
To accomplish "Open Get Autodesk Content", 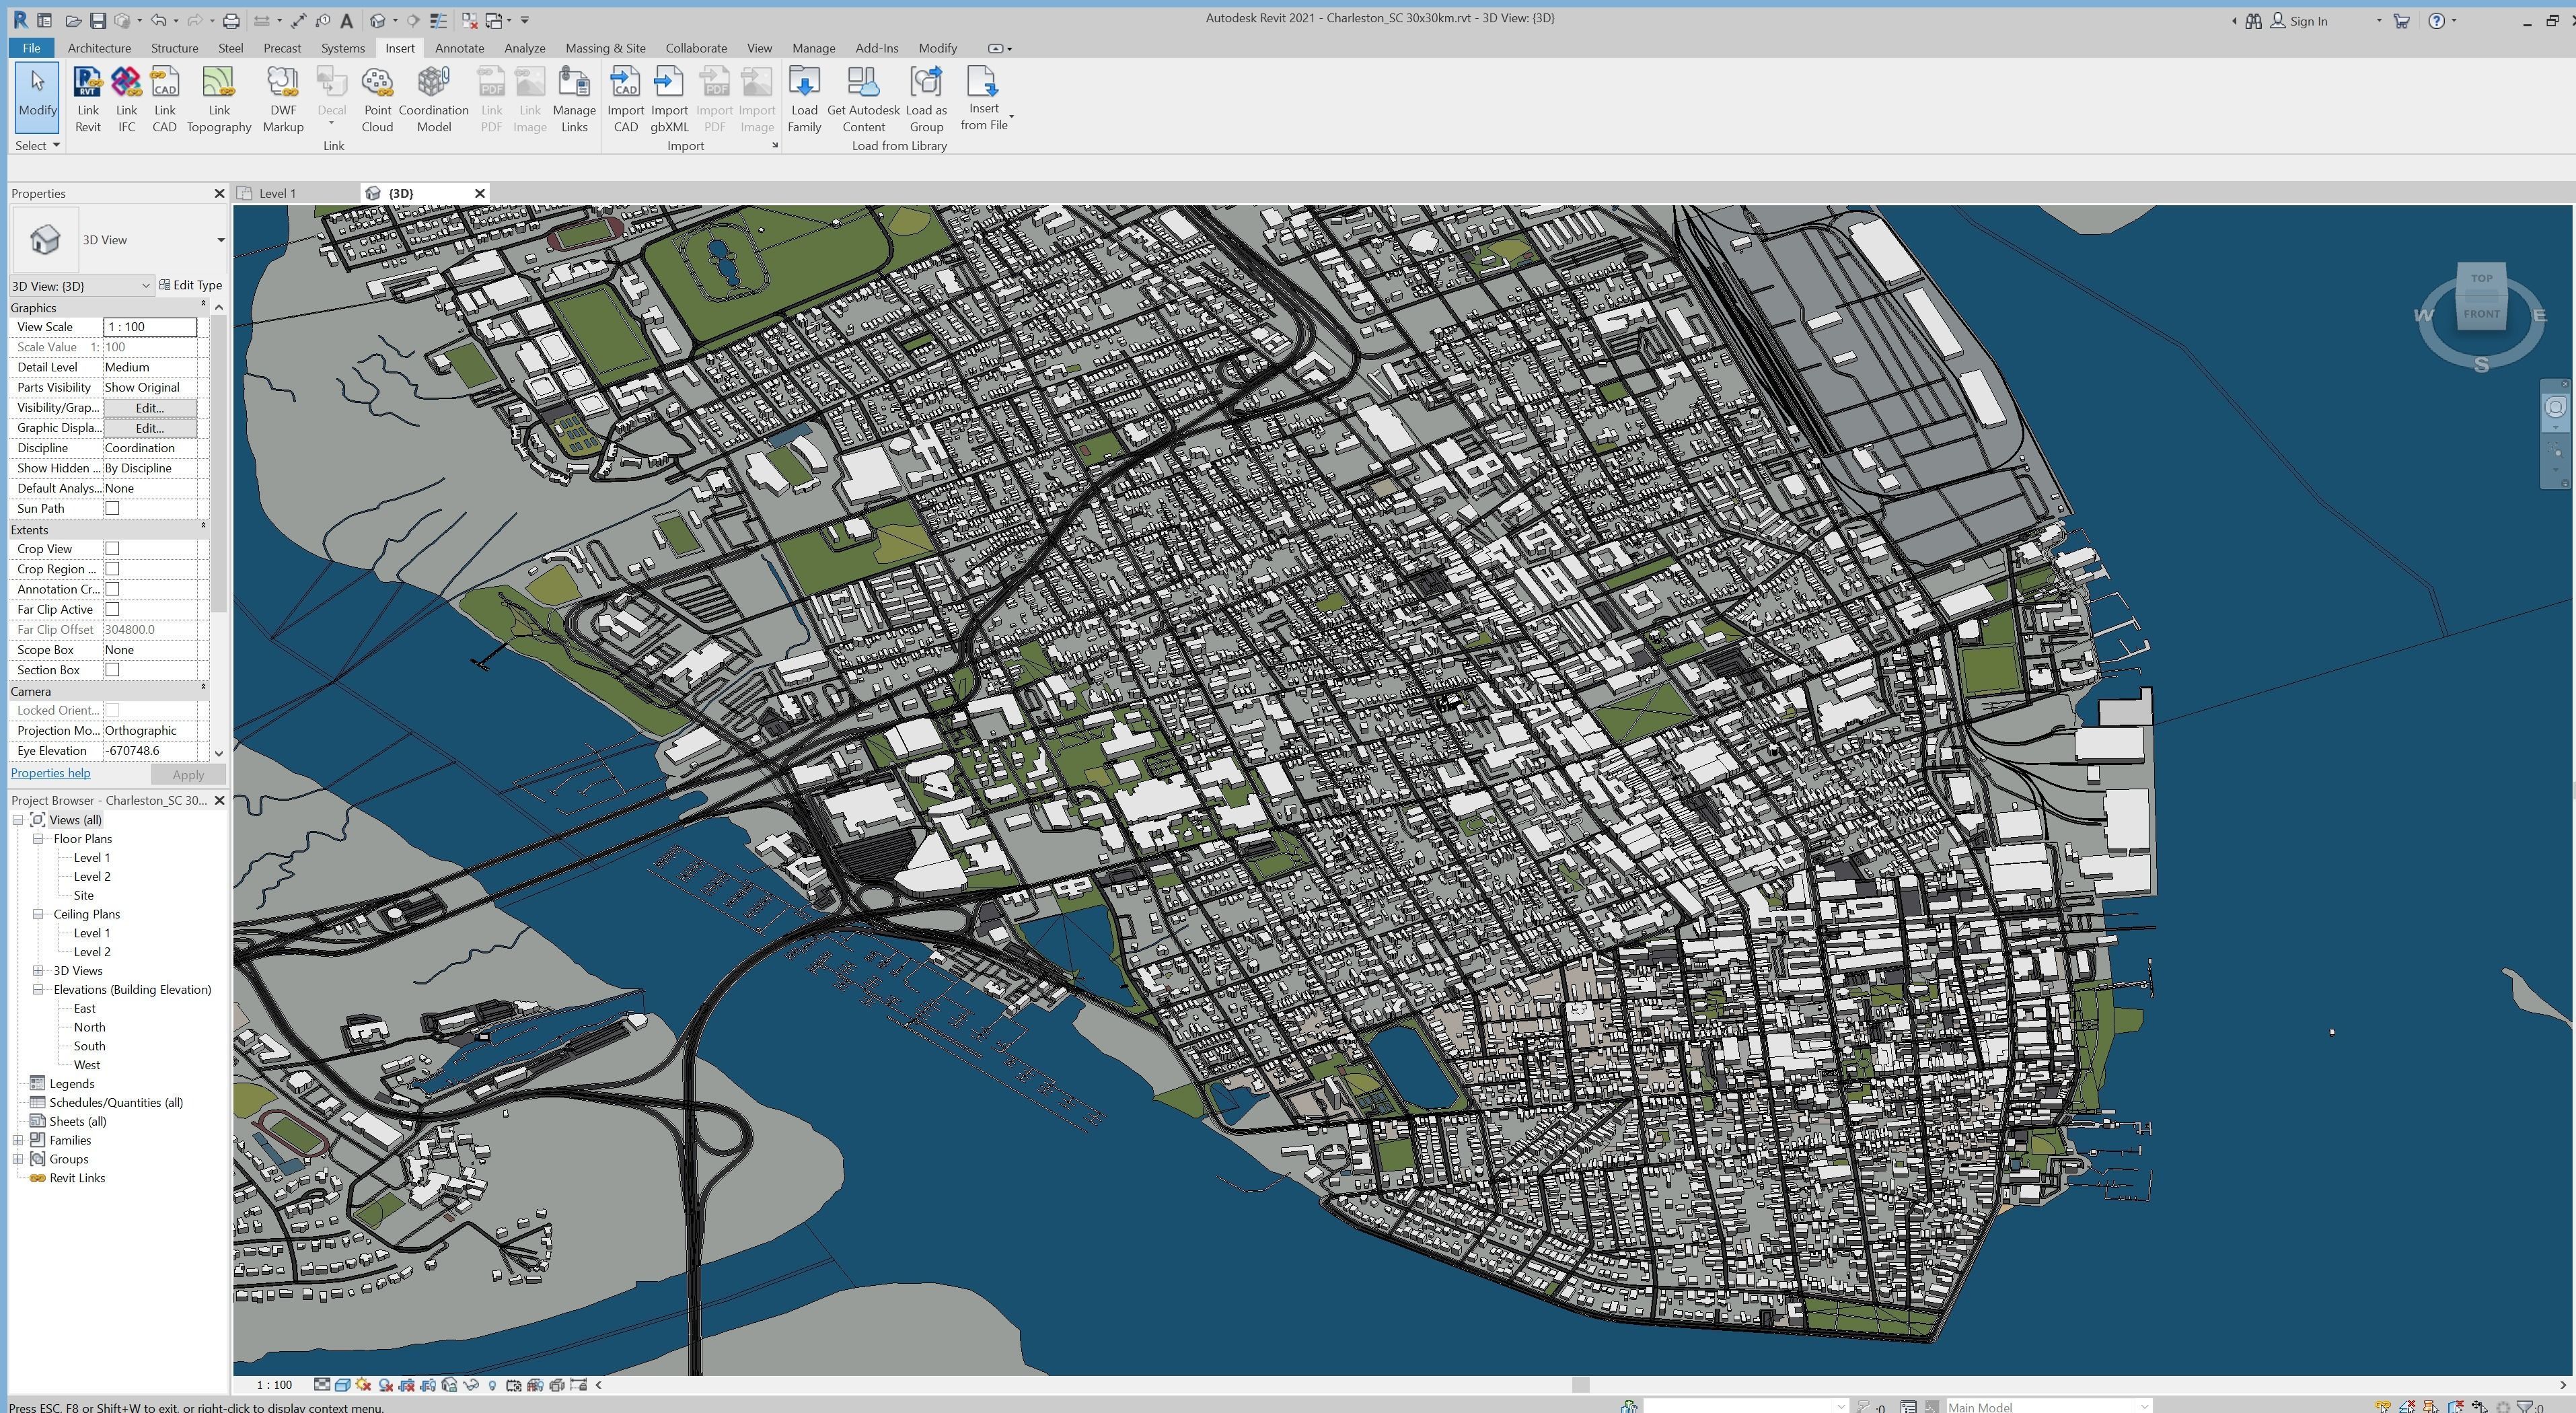I will tap(863, 99).
